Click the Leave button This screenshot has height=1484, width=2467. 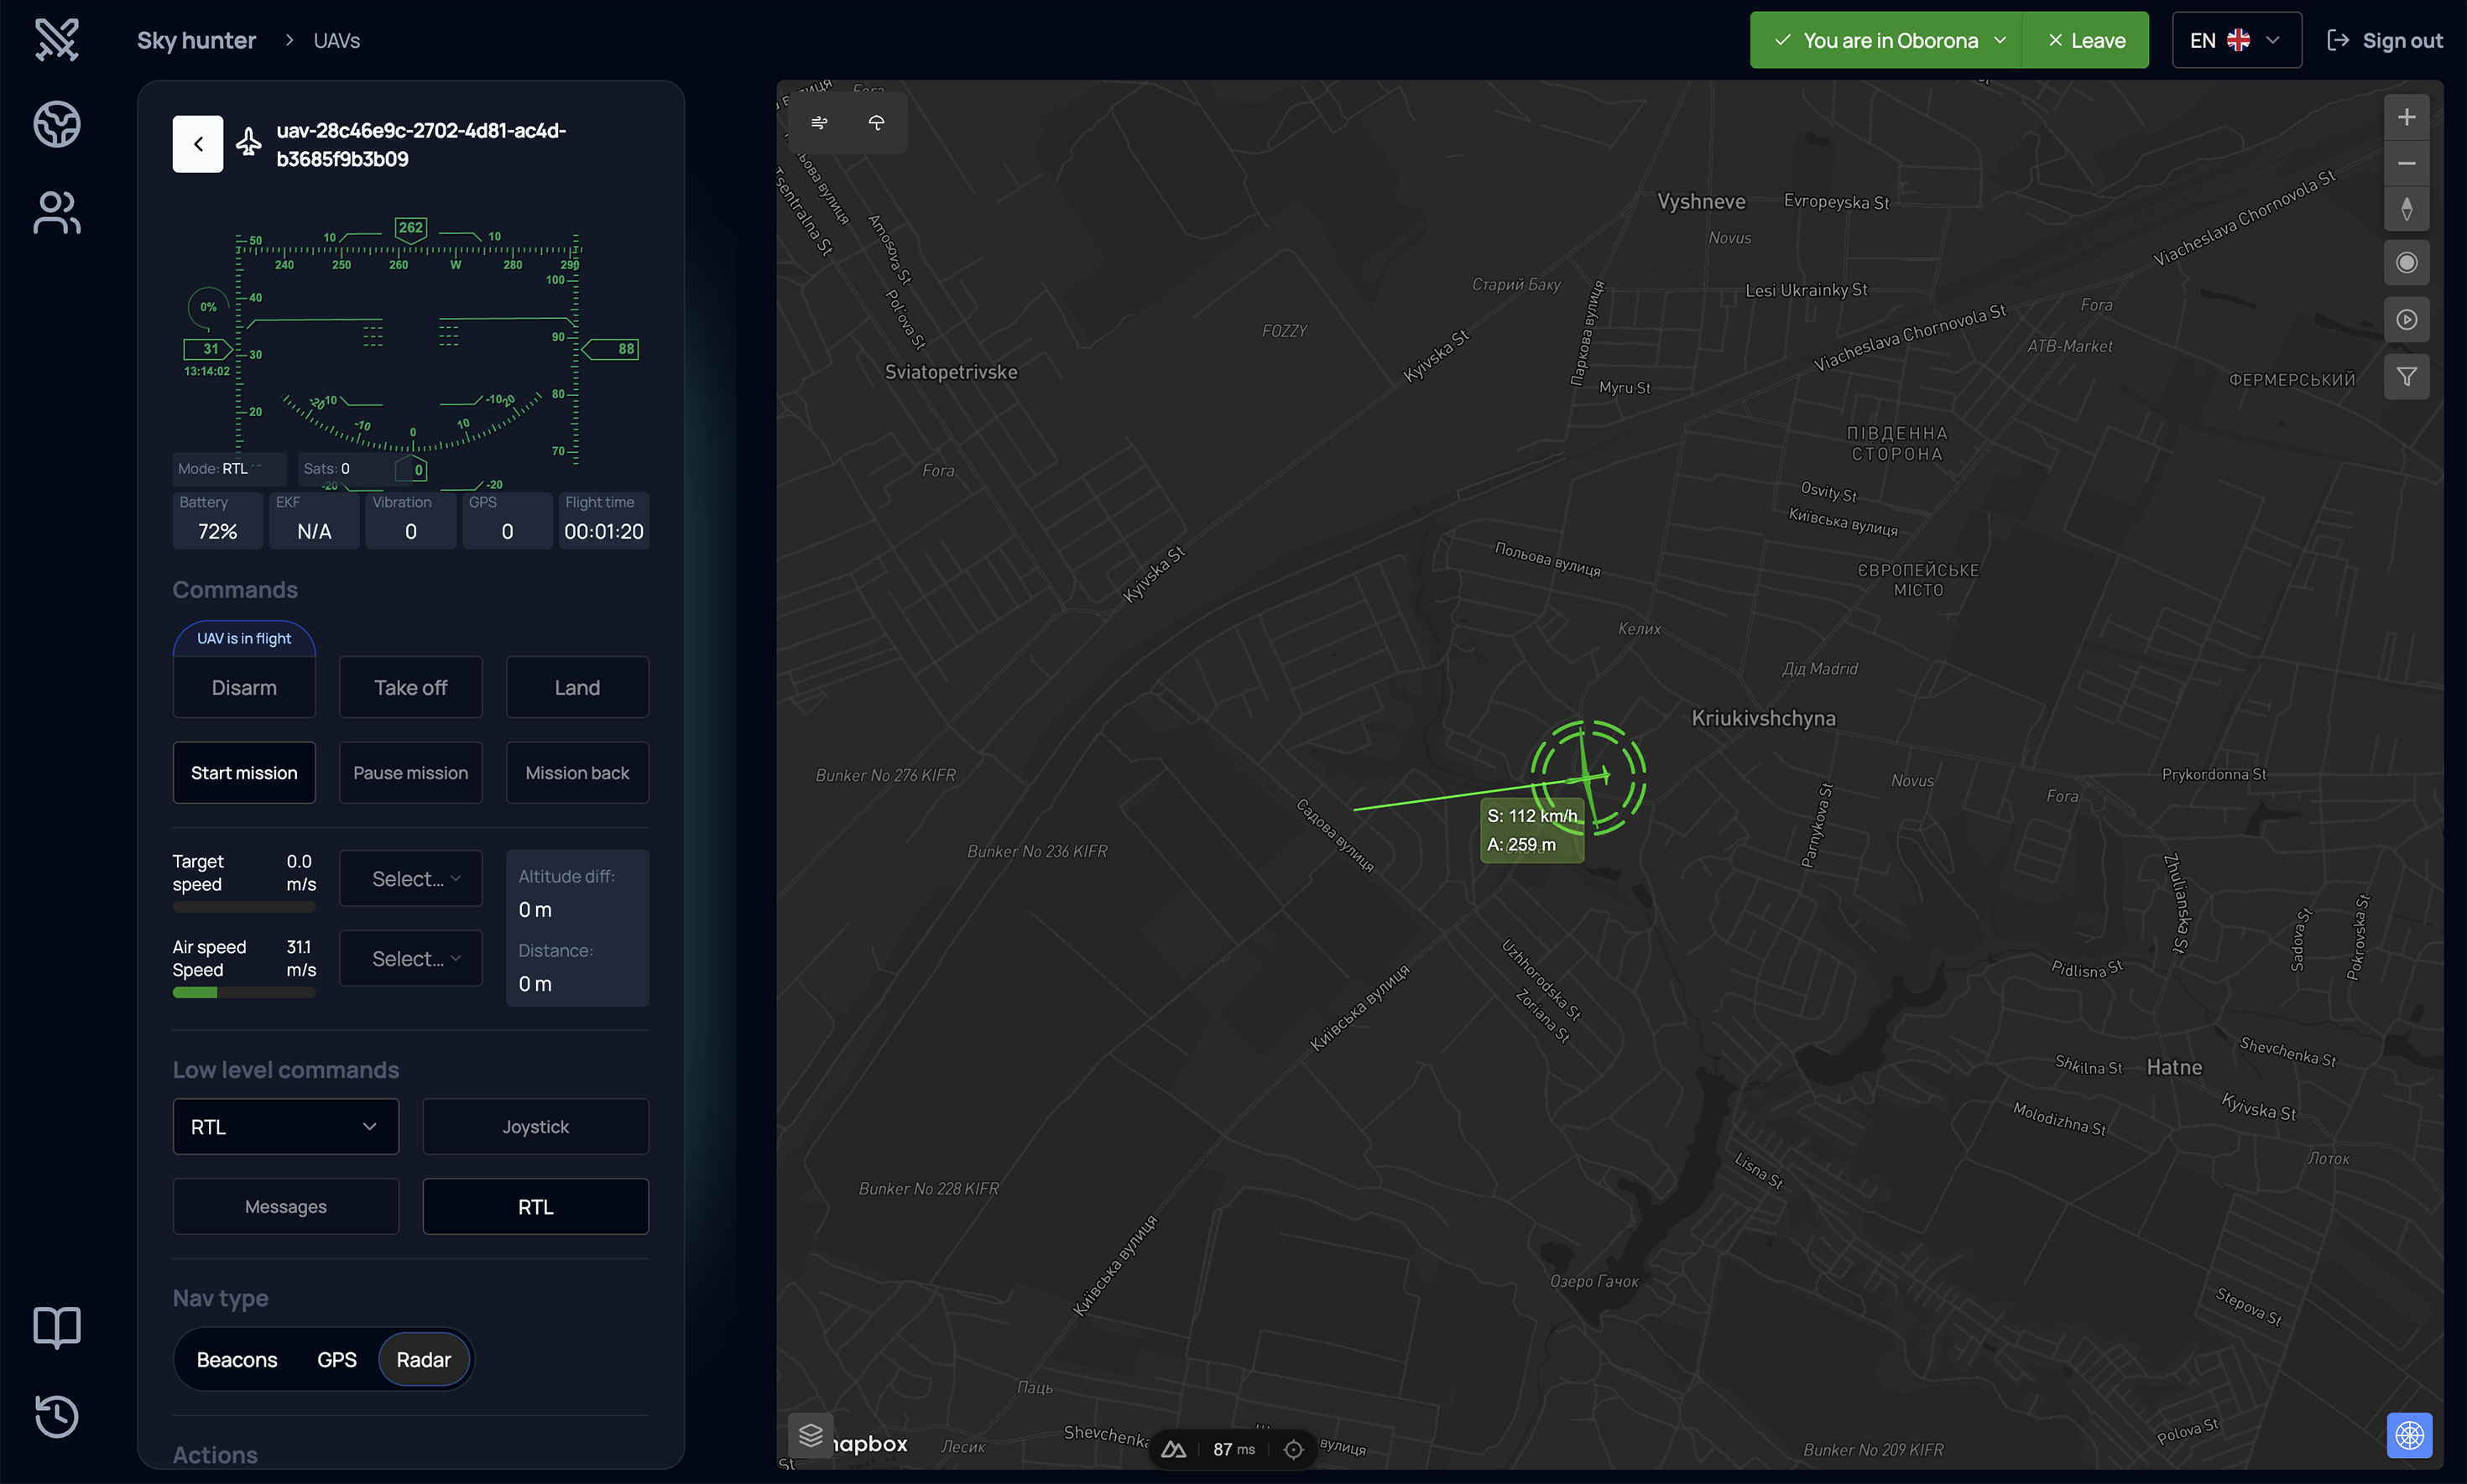point(2086,41)
